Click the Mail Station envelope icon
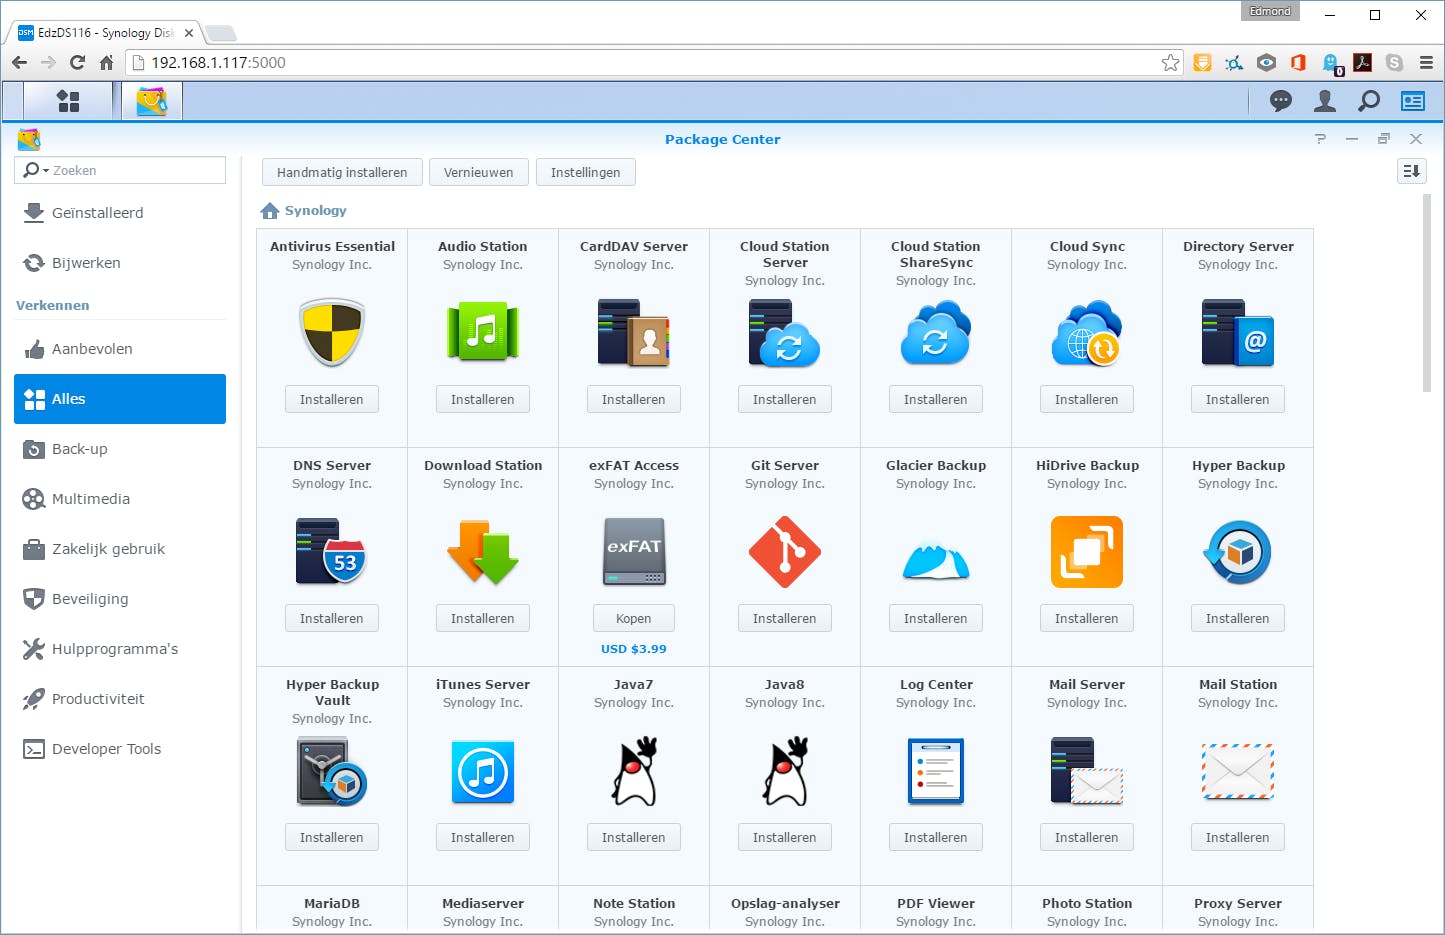Viewport: 1445px width, 935px height. coord(1238,771)
